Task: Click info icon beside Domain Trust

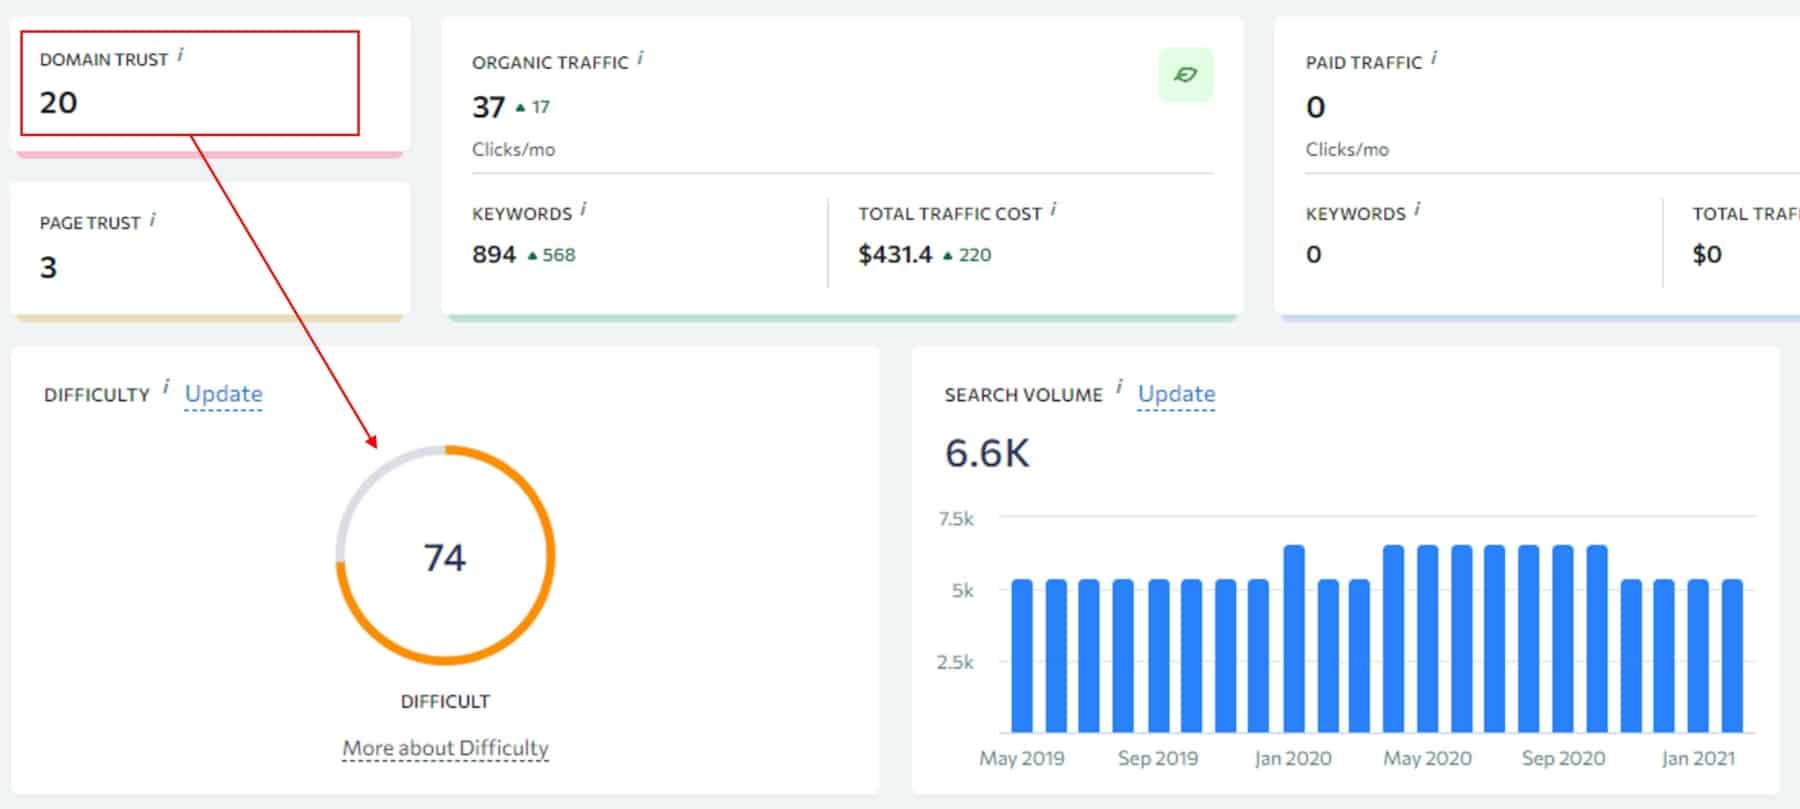Action: pos(180,55)
